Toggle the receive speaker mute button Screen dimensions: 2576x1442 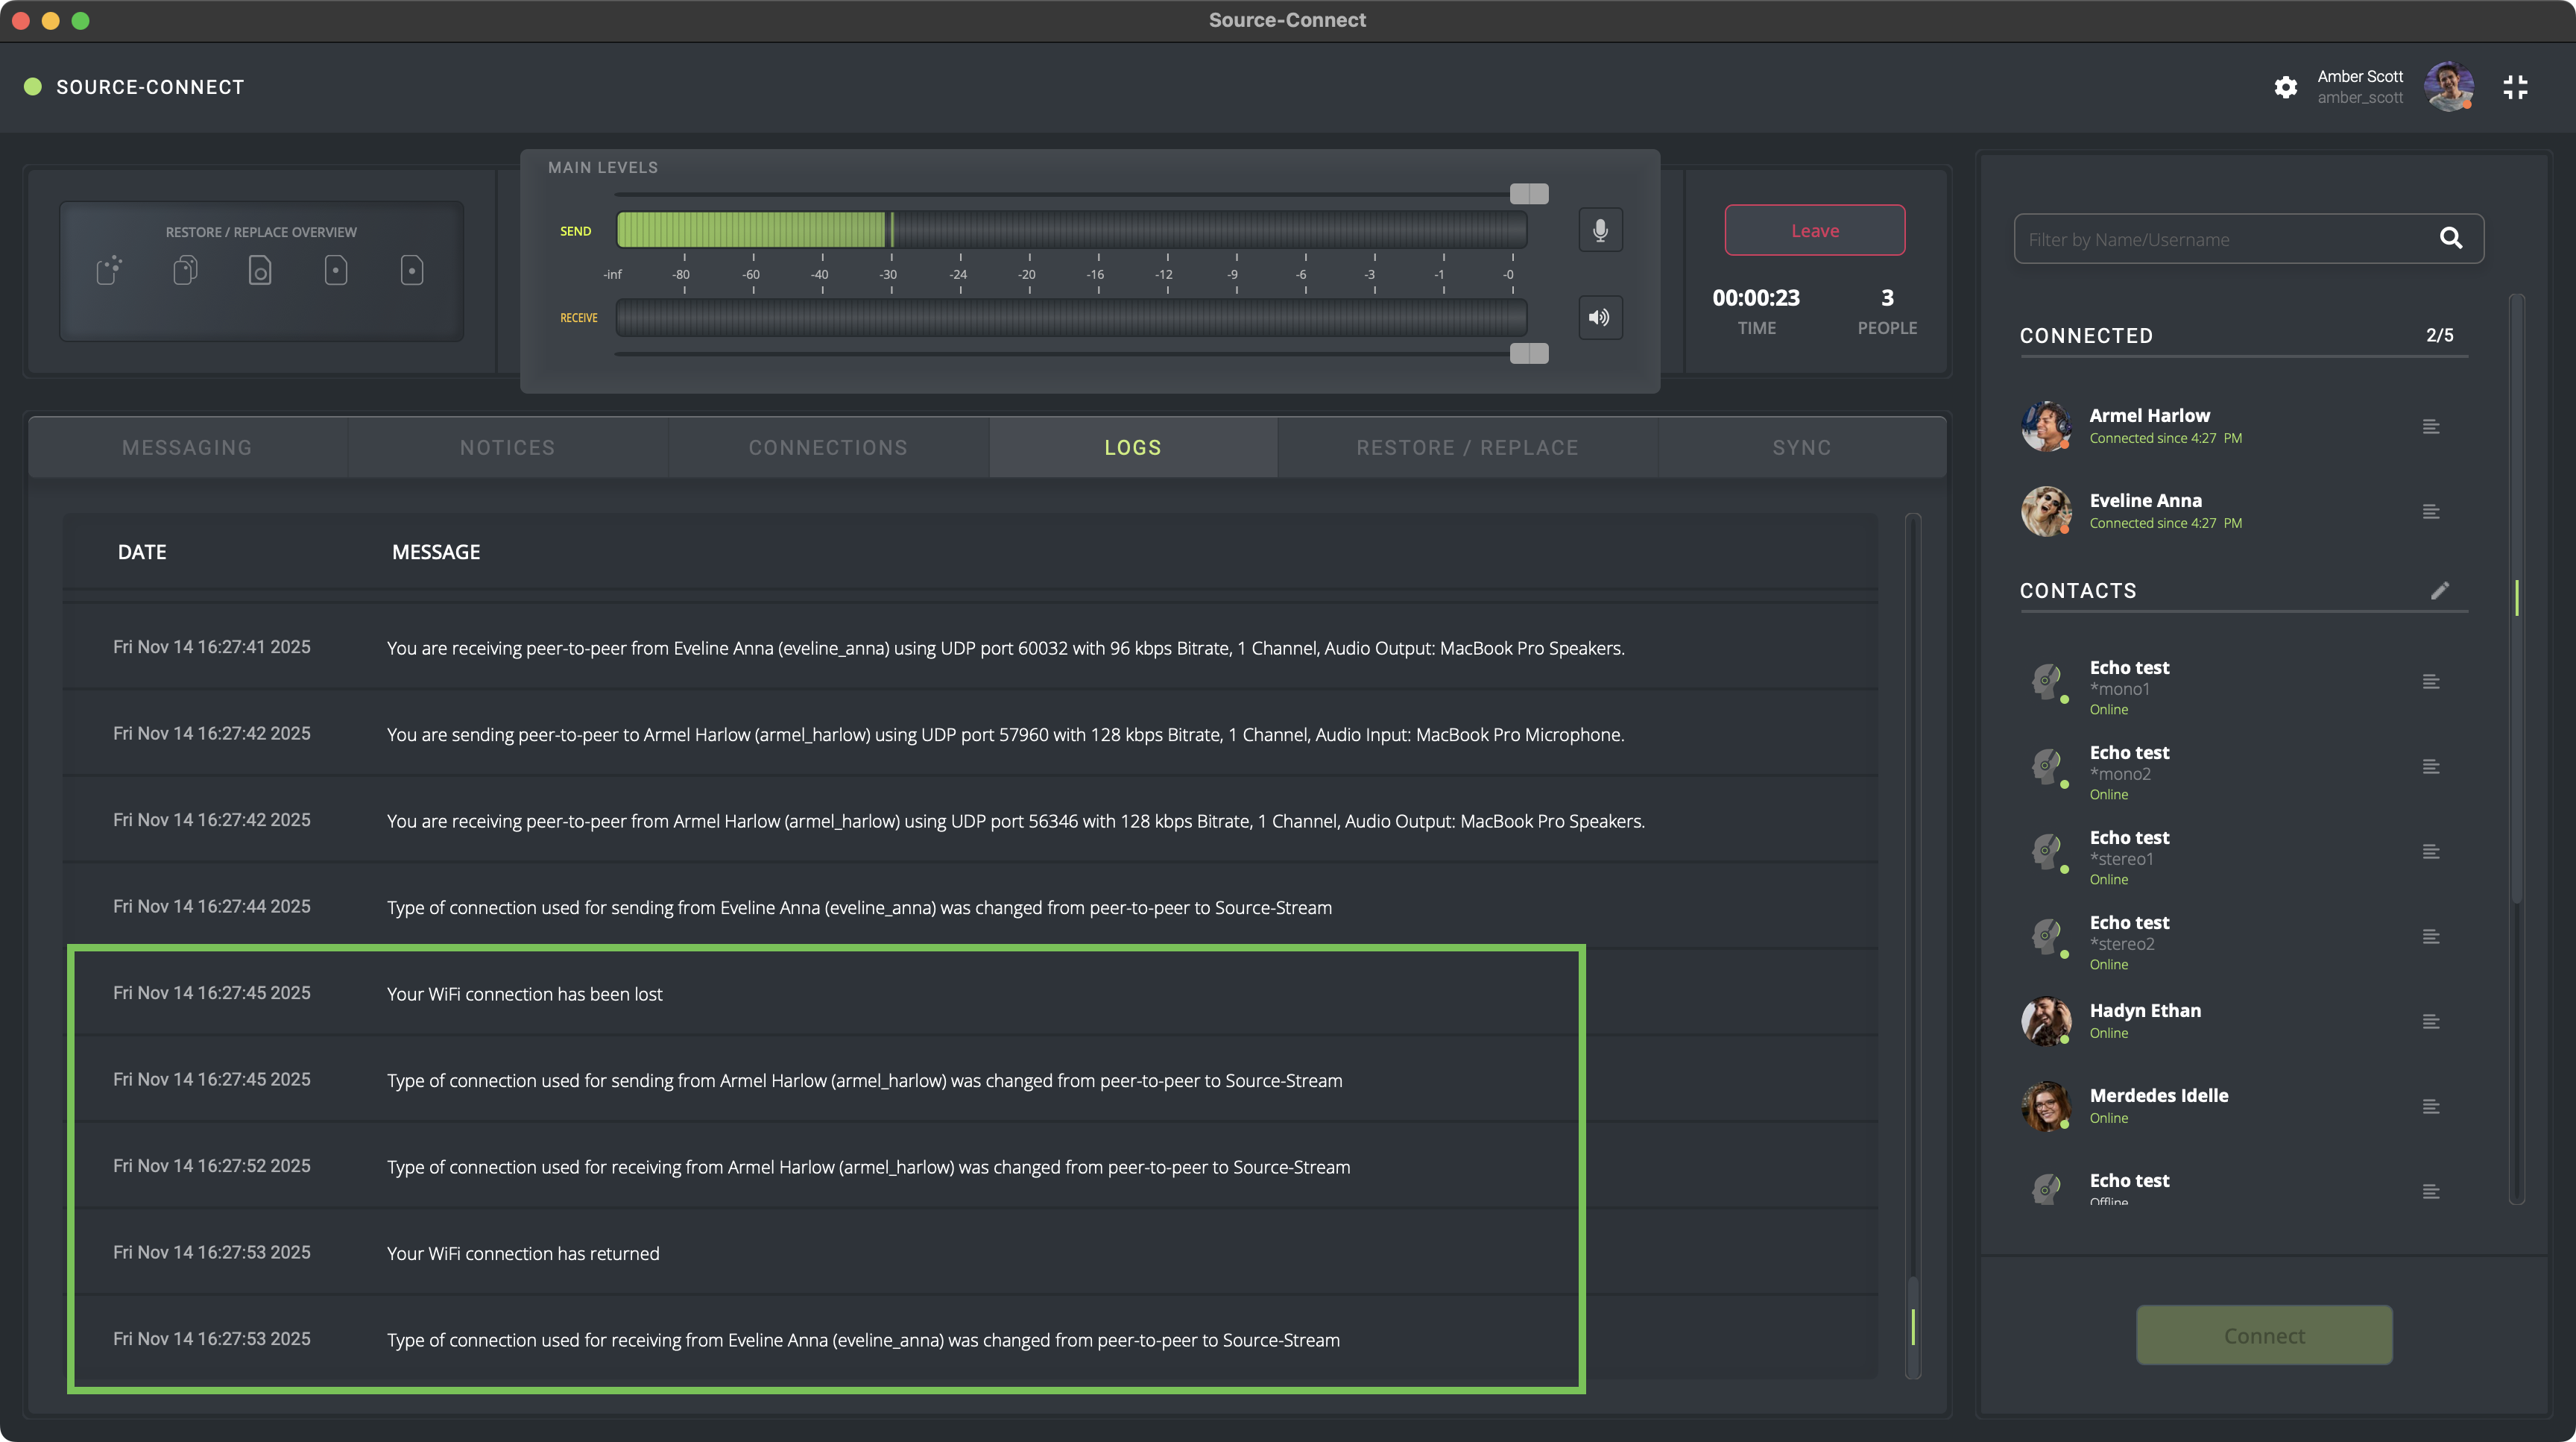[1600, 318]
